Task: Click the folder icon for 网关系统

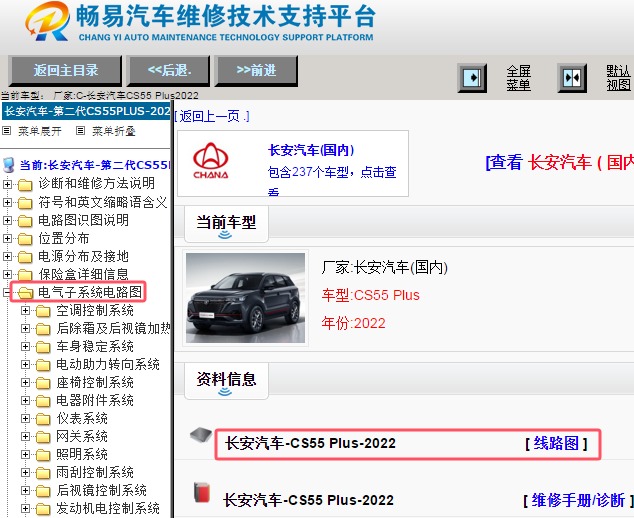Action: click(43, 437)
